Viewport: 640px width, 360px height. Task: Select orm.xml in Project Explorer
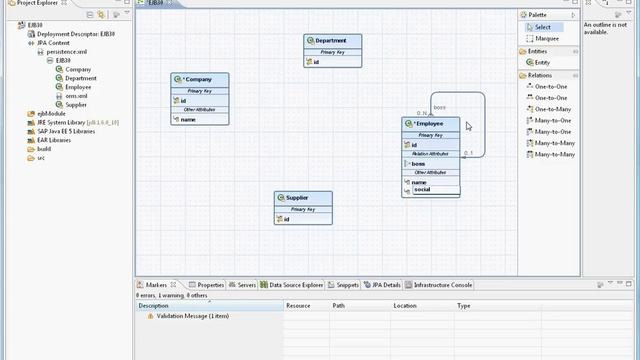(76, 96)
